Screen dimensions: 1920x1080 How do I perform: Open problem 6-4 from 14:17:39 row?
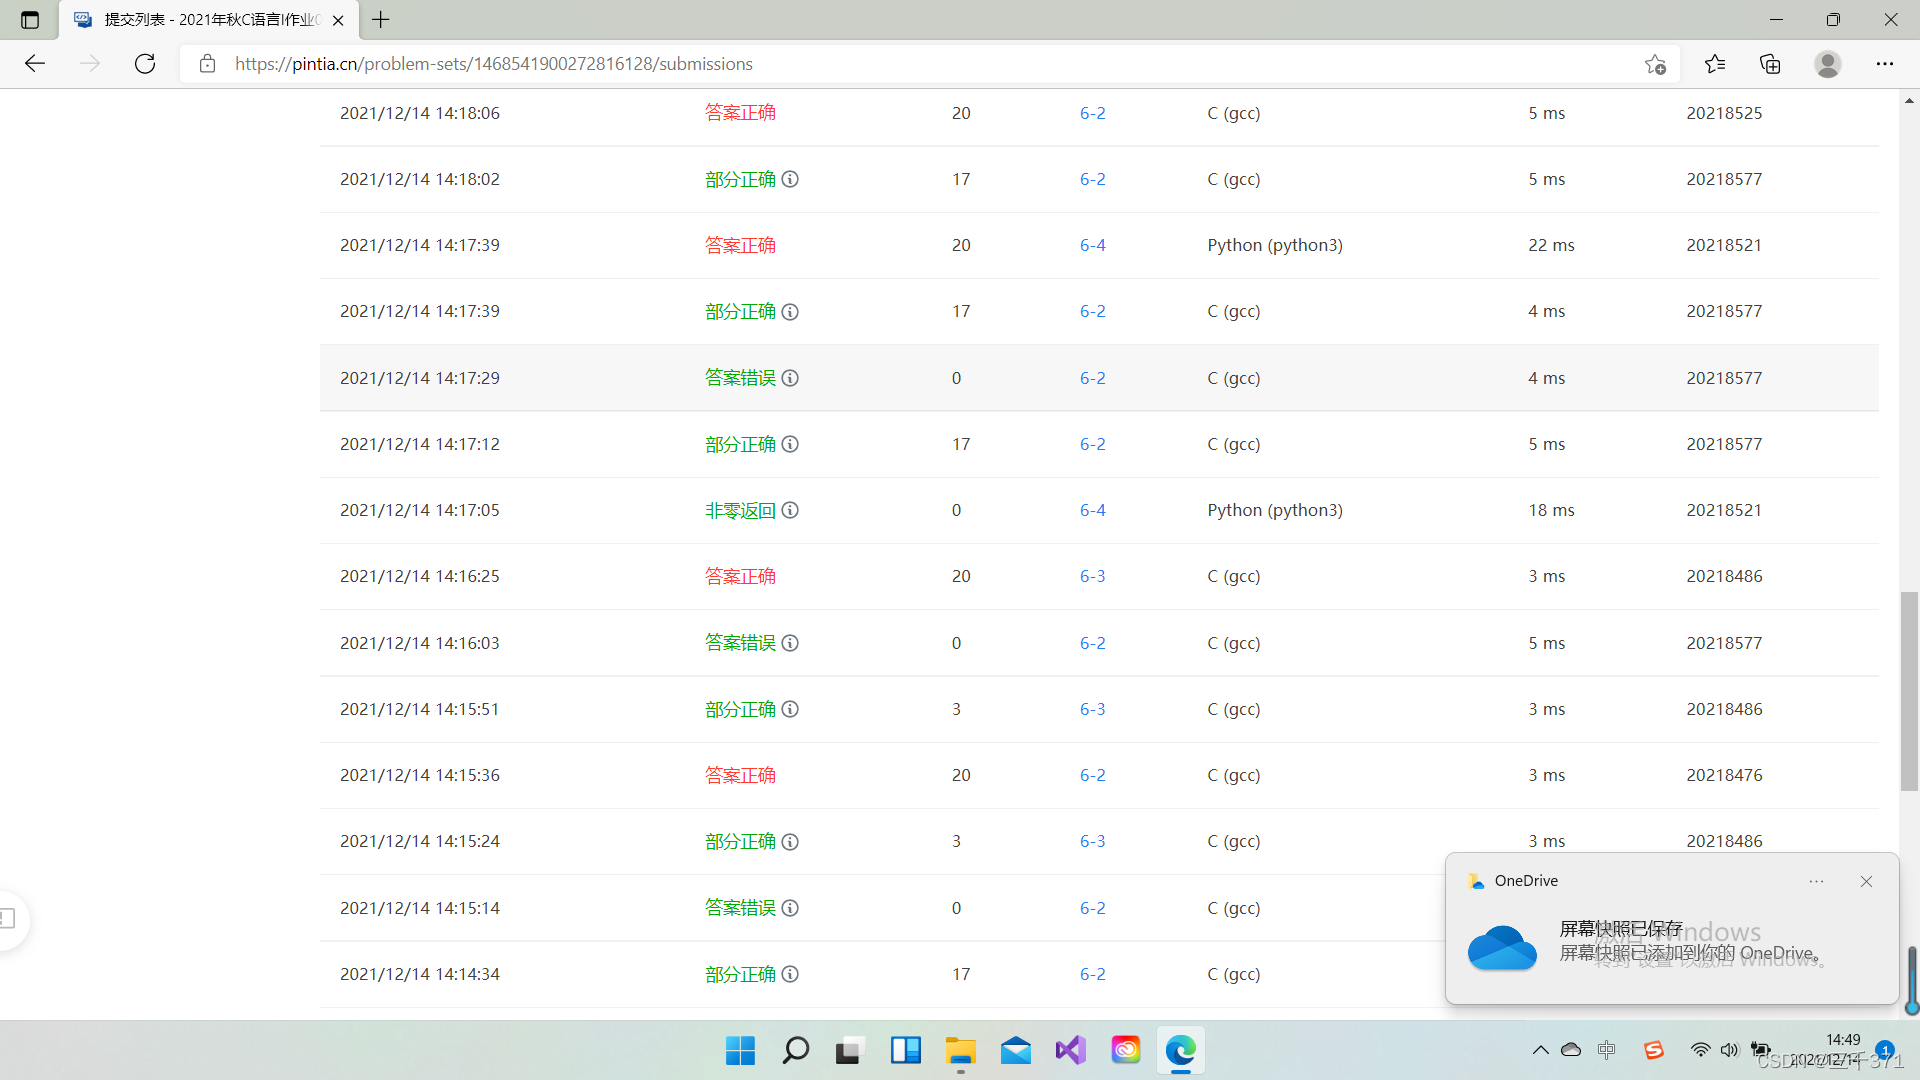coord(1092,245)
